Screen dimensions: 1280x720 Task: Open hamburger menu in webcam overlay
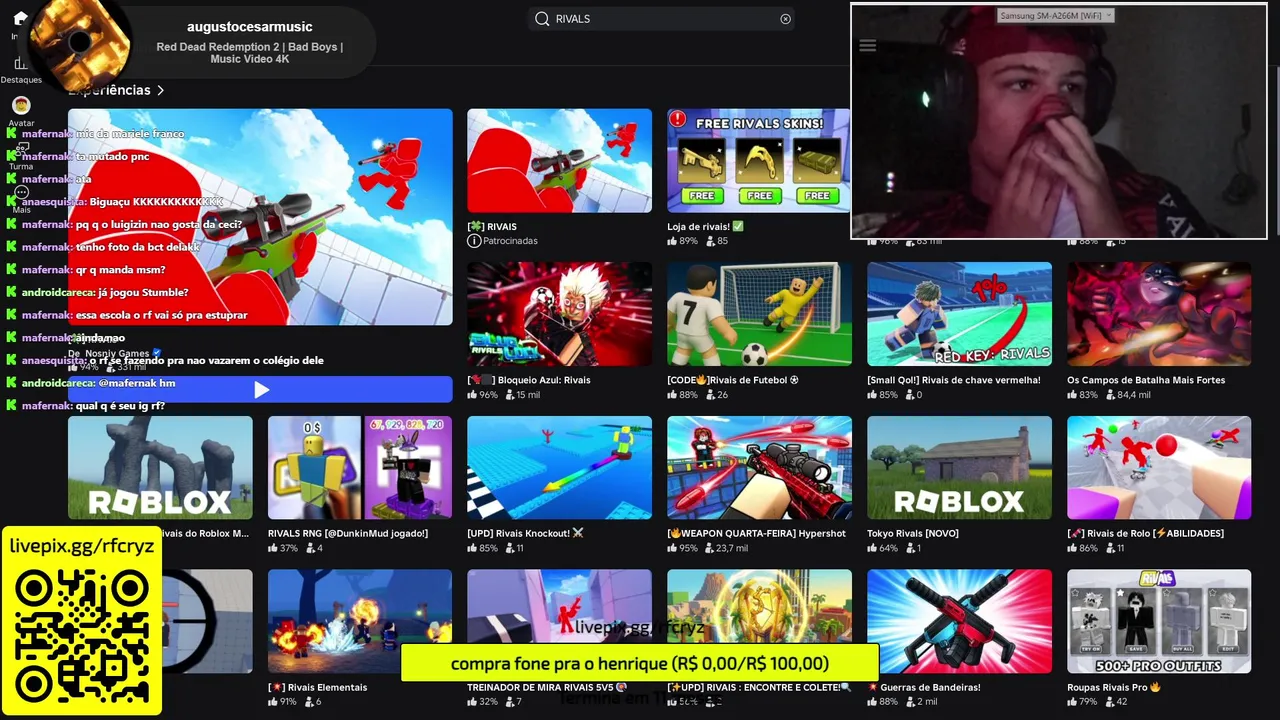click(x=867, y=46)
